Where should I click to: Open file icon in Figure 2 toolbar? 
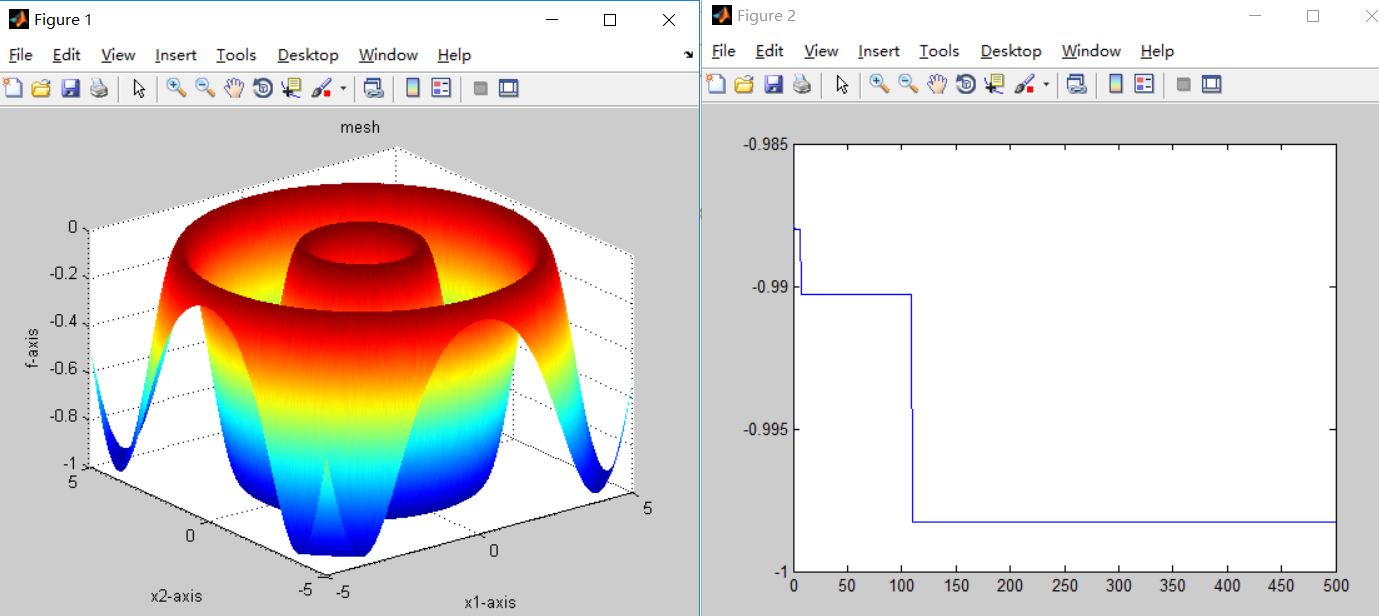tap(744, 84)
